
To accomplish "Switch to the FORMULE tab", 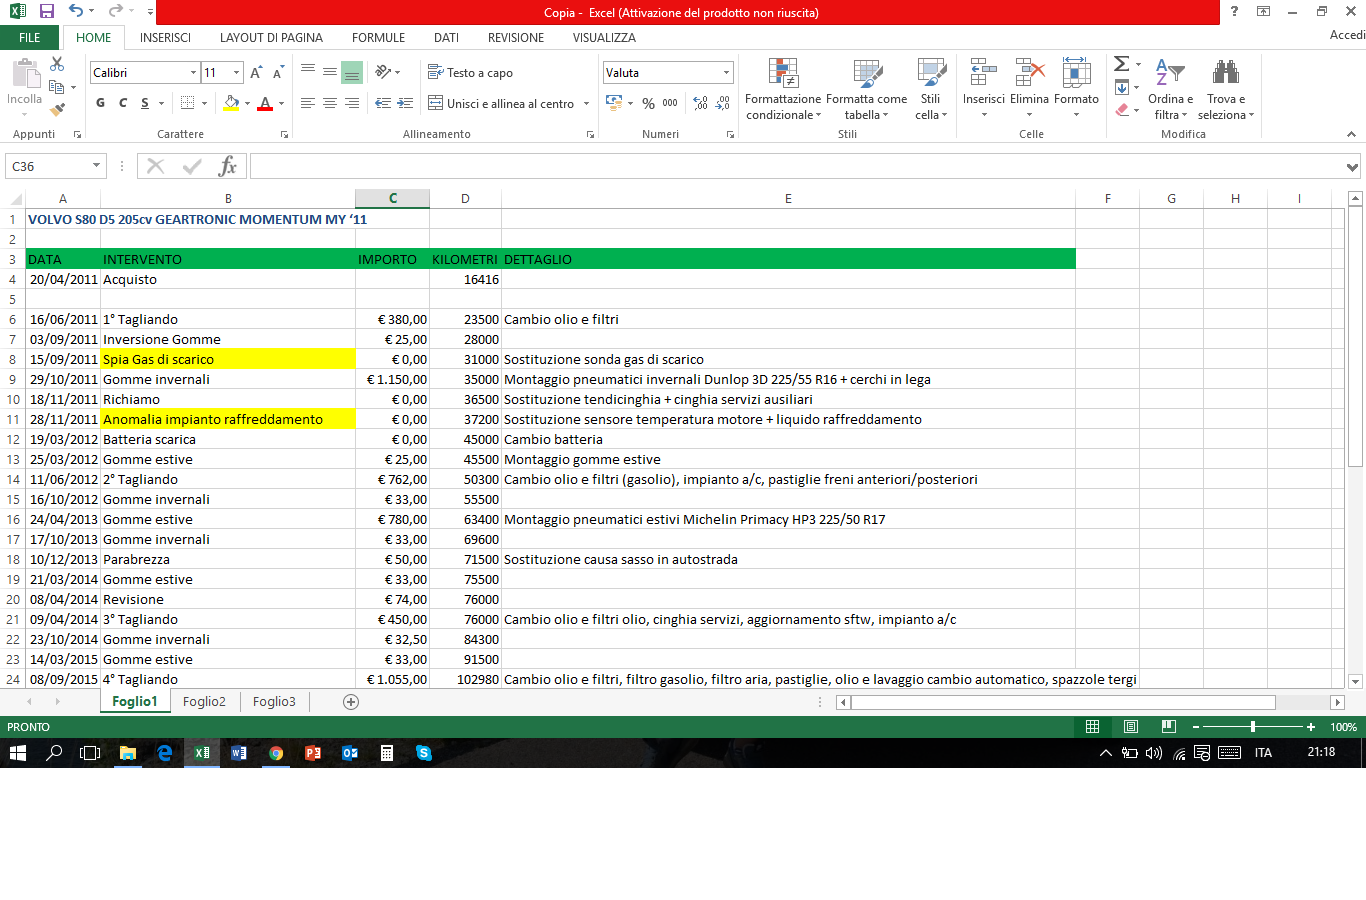I will click(x=378, y=38).
